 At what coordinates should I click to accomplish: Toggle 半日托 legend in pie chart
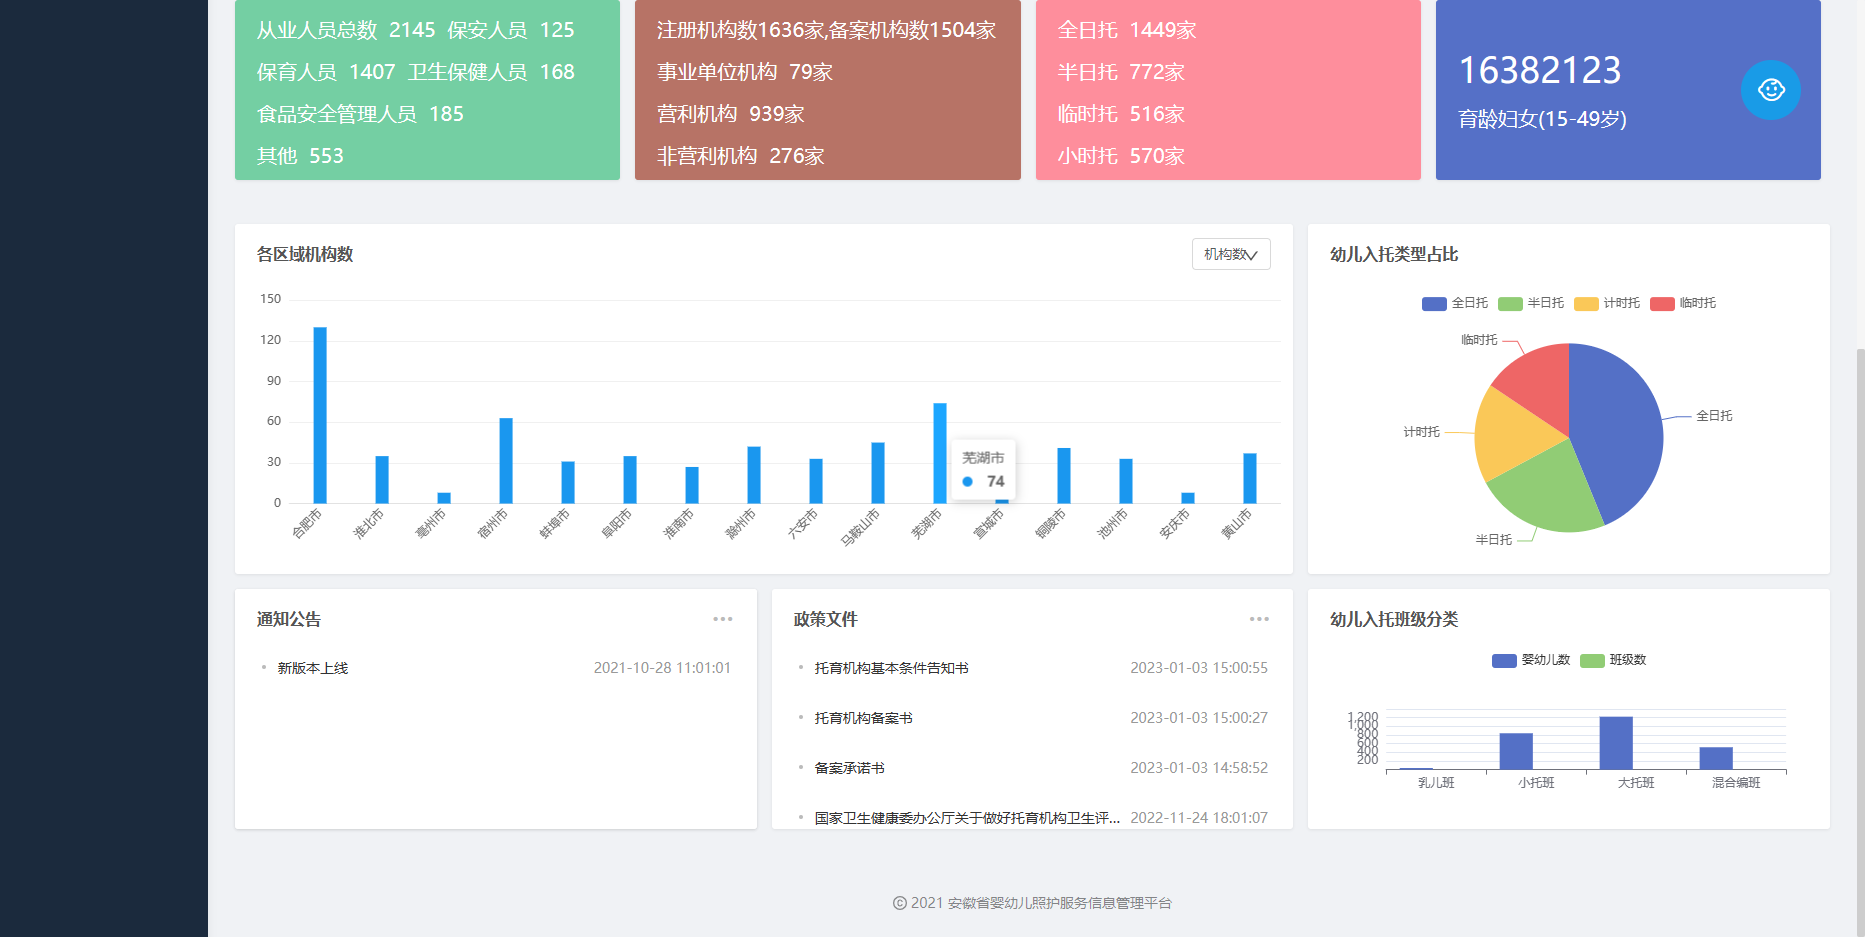tap(1531, 303)
